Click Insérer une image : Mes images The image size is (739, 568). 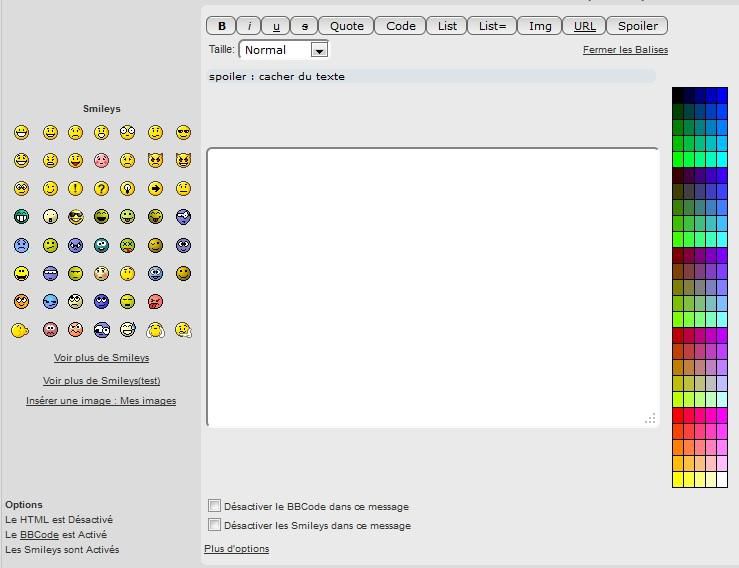point(101,401)
